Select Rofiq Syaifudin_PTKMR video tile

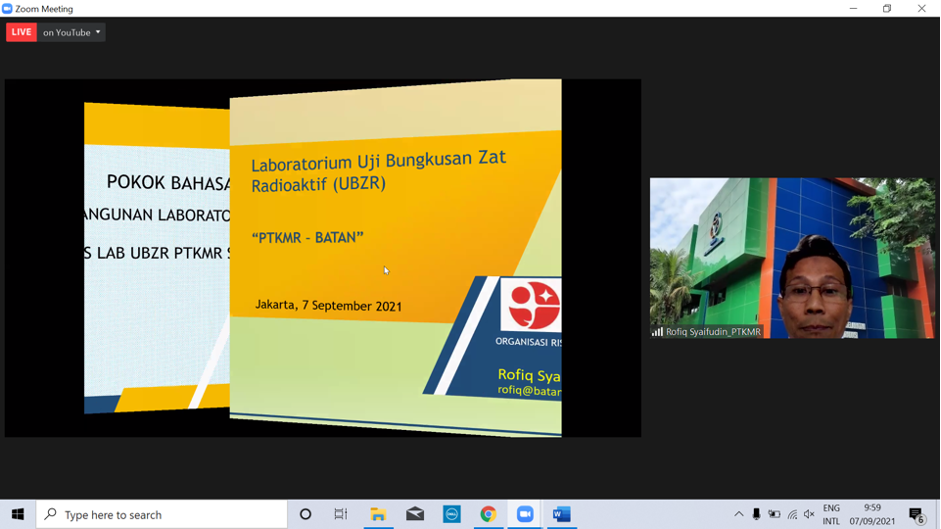pyautogui.click(x=792, y=258)
